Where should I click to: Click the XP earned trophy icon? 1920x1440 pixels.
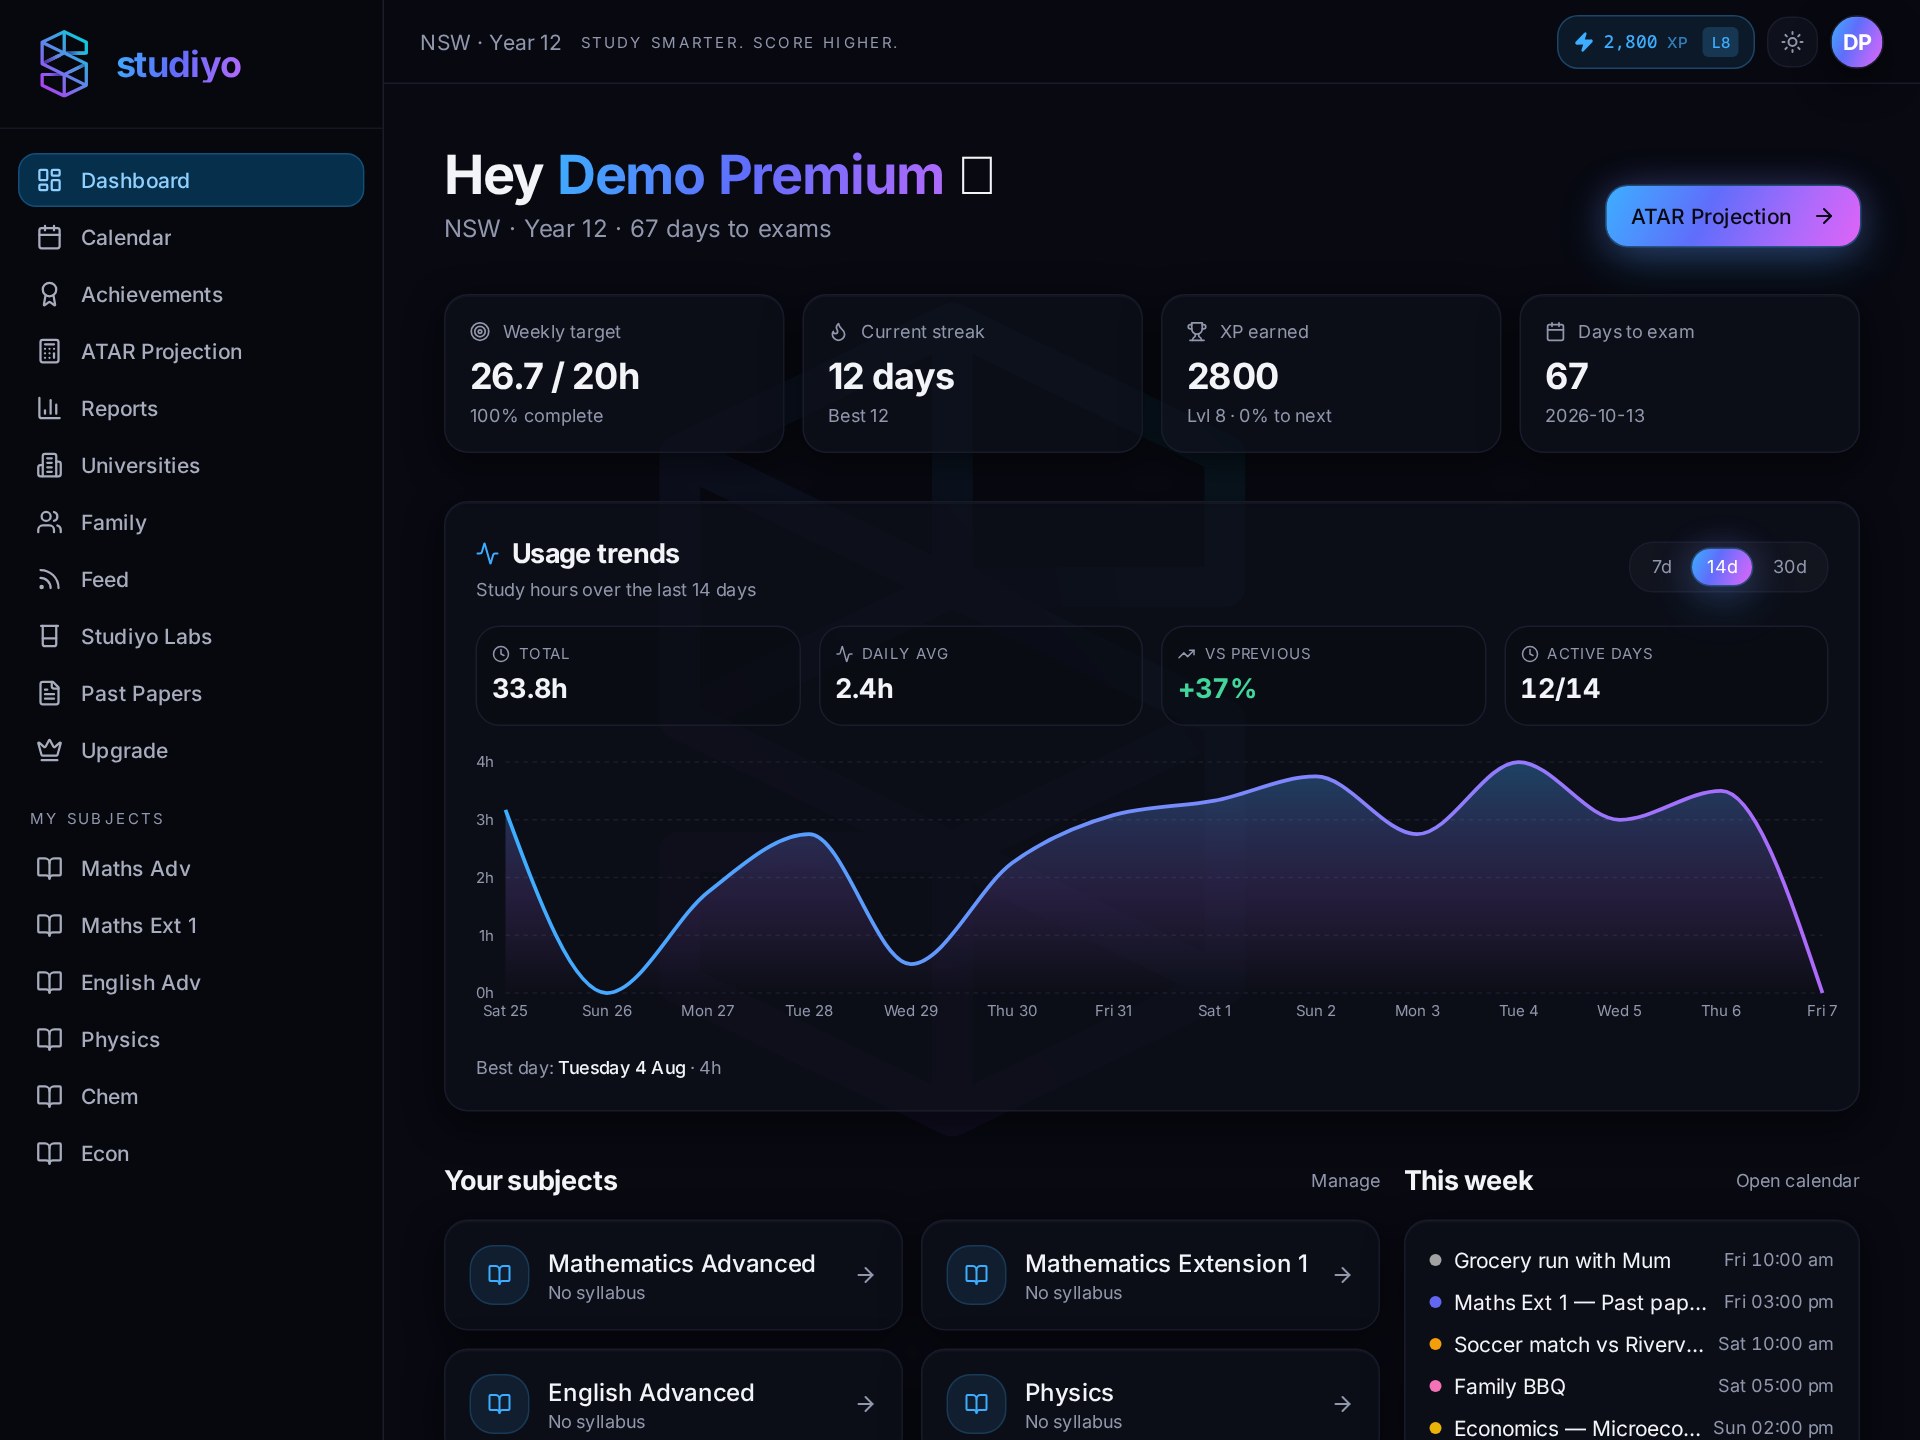click(x=1196, y=331)
